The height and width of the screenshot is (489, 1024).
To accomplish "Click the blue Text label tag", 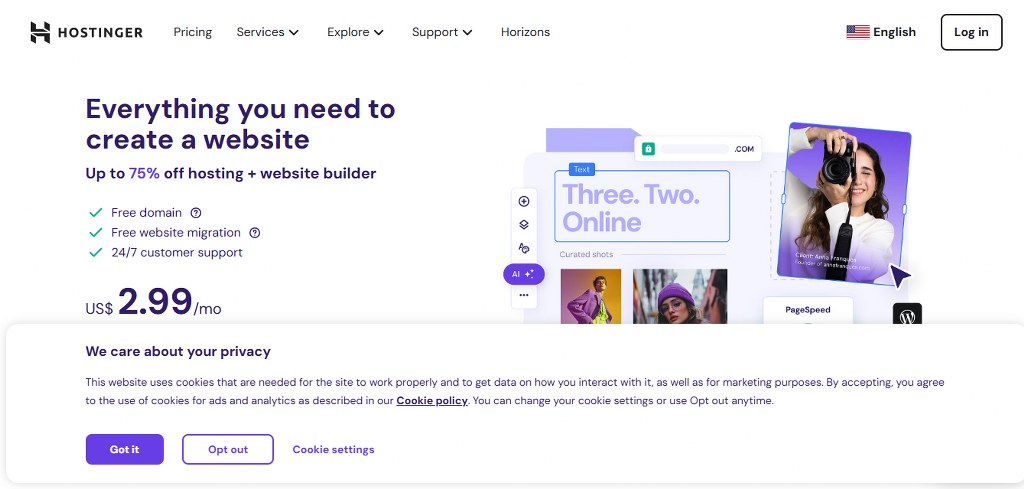I will [581, 170].
